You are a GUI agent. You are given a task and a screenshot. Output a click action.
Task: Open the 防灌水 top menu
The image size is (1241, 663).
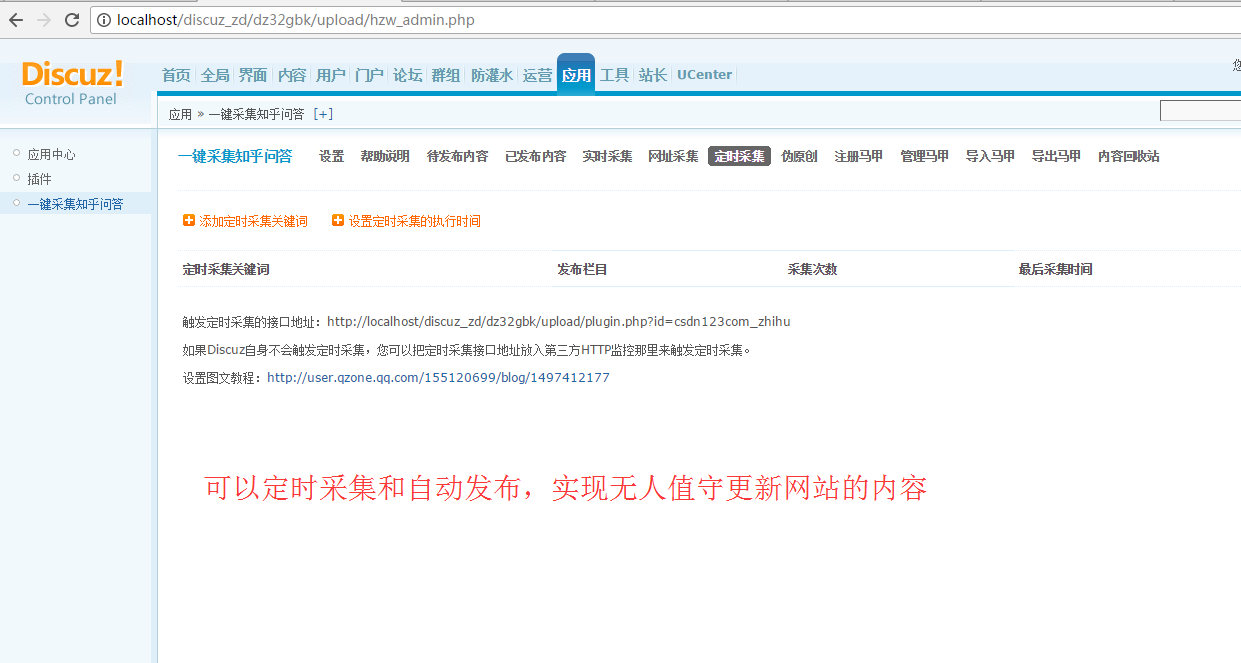coord(492,75)
